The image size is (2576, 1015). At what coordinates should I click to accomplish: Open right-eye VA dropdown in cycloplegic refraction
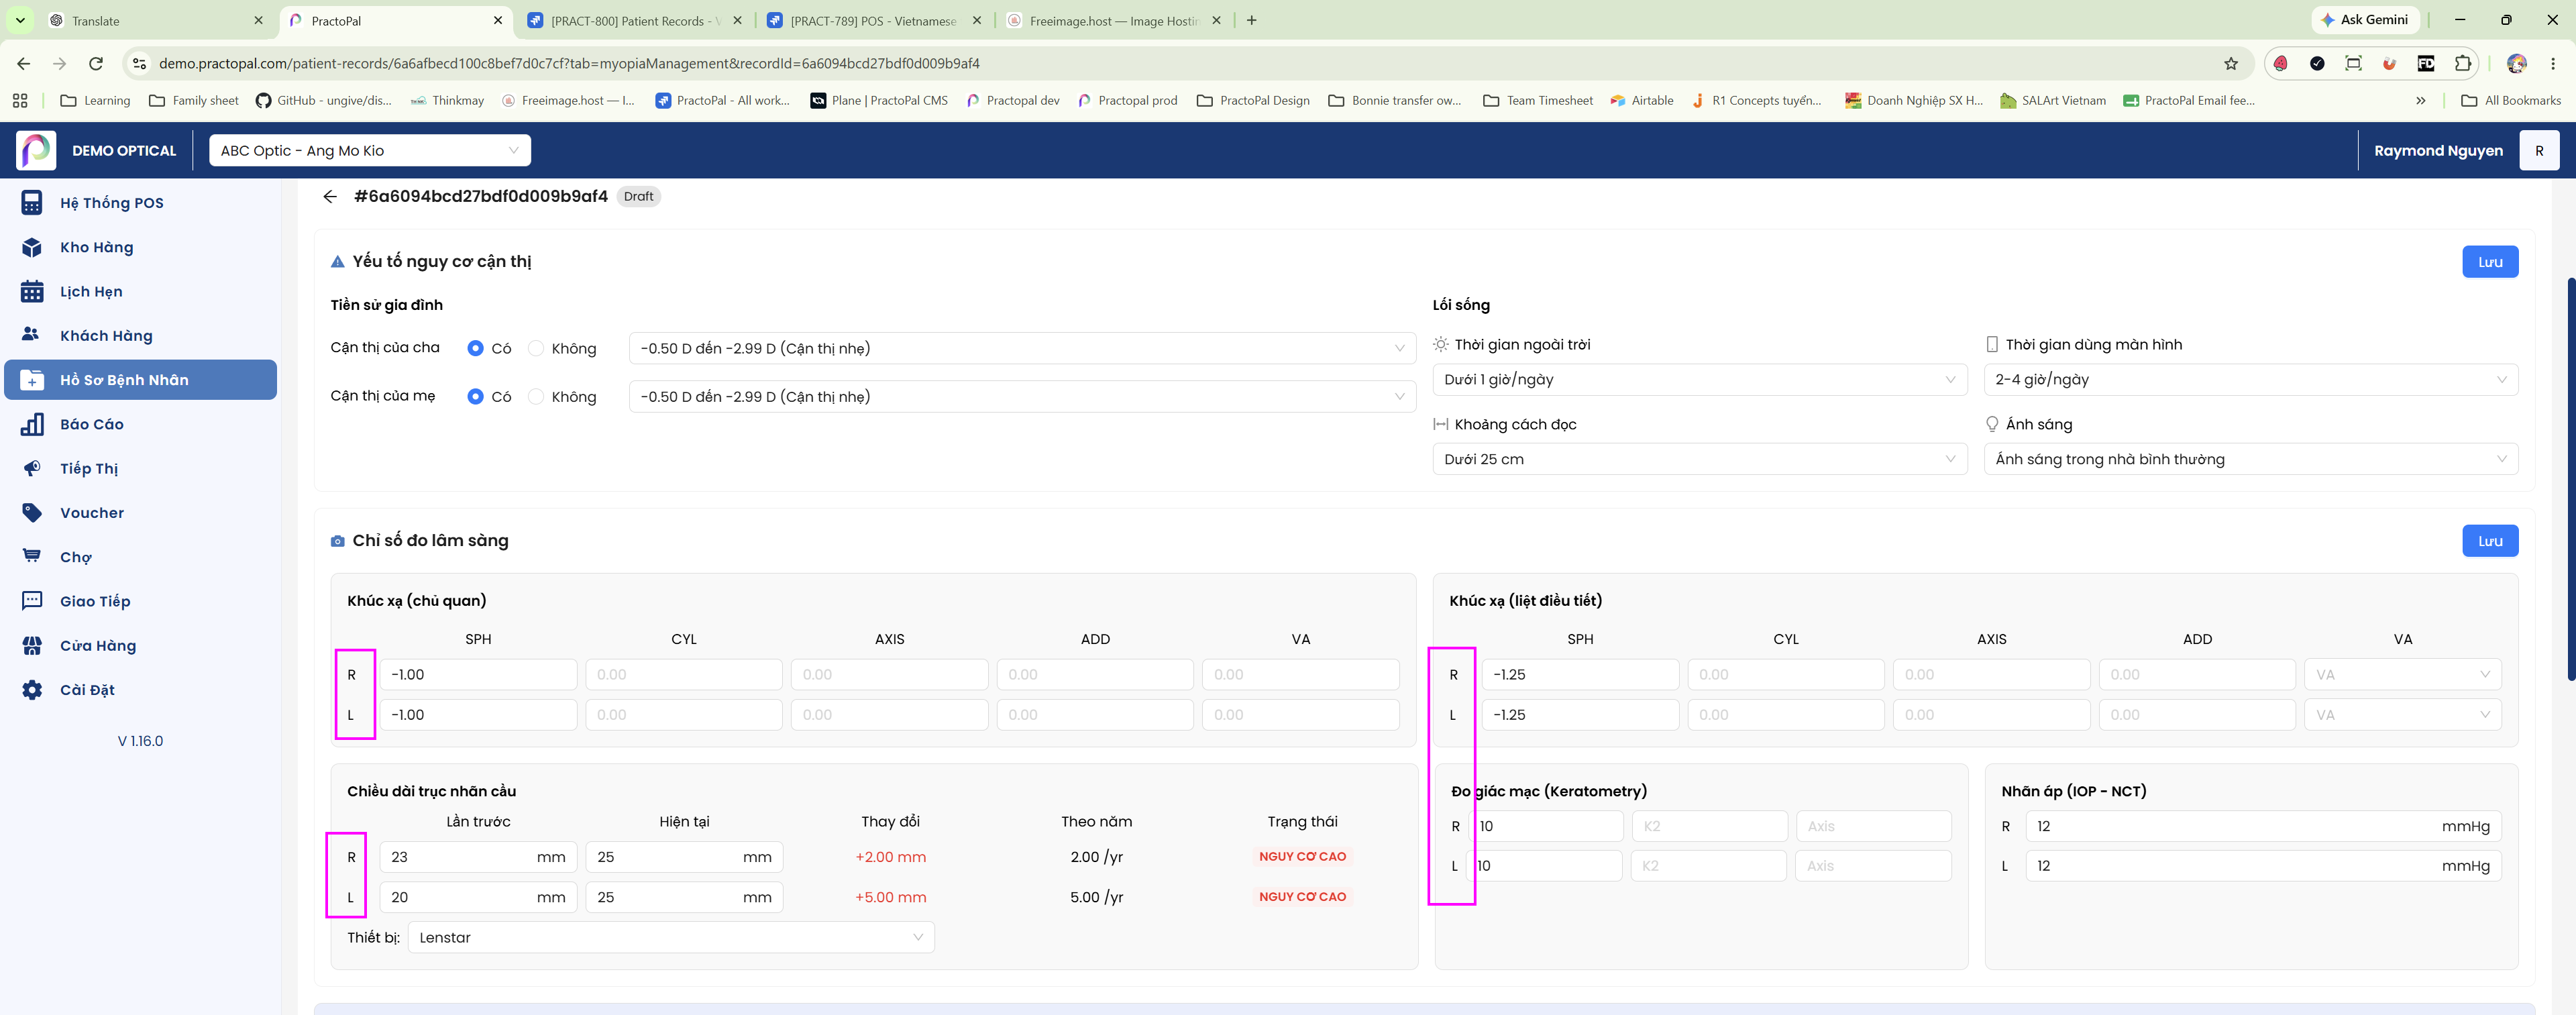[2402, 674]
